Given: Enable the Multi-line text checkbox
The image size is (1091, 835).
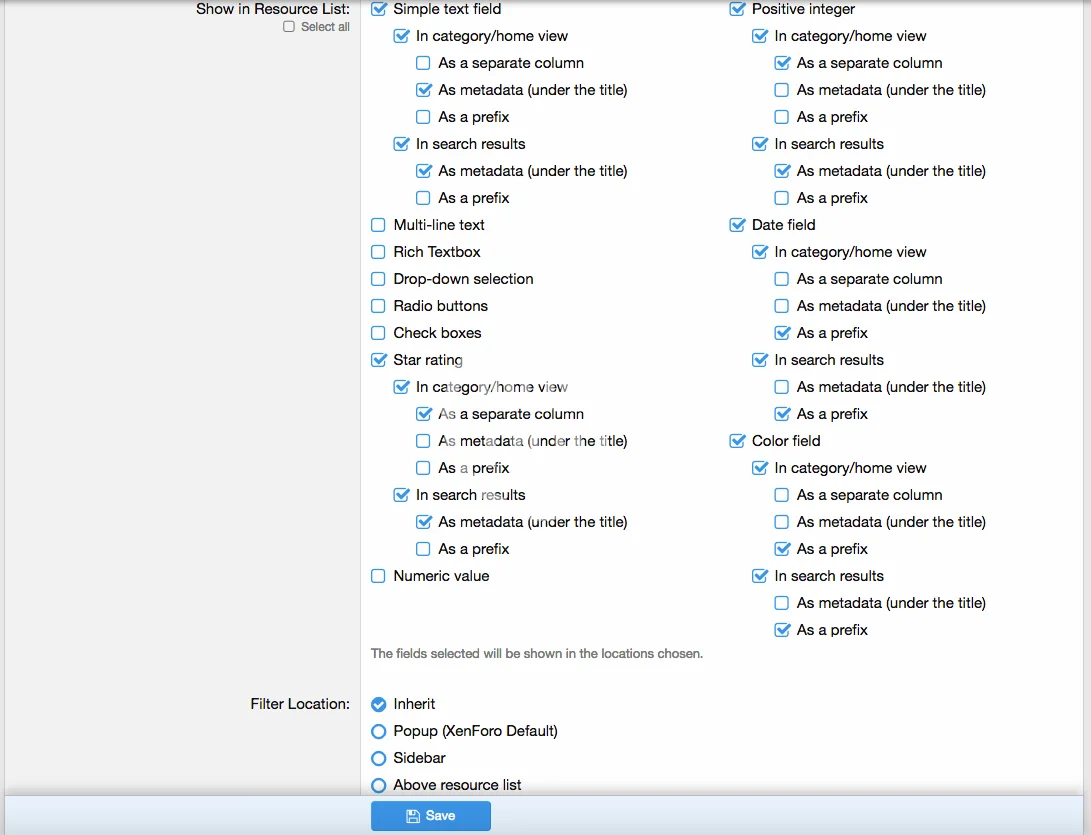Looking at the screenshot, I should (x=378, y=225).
